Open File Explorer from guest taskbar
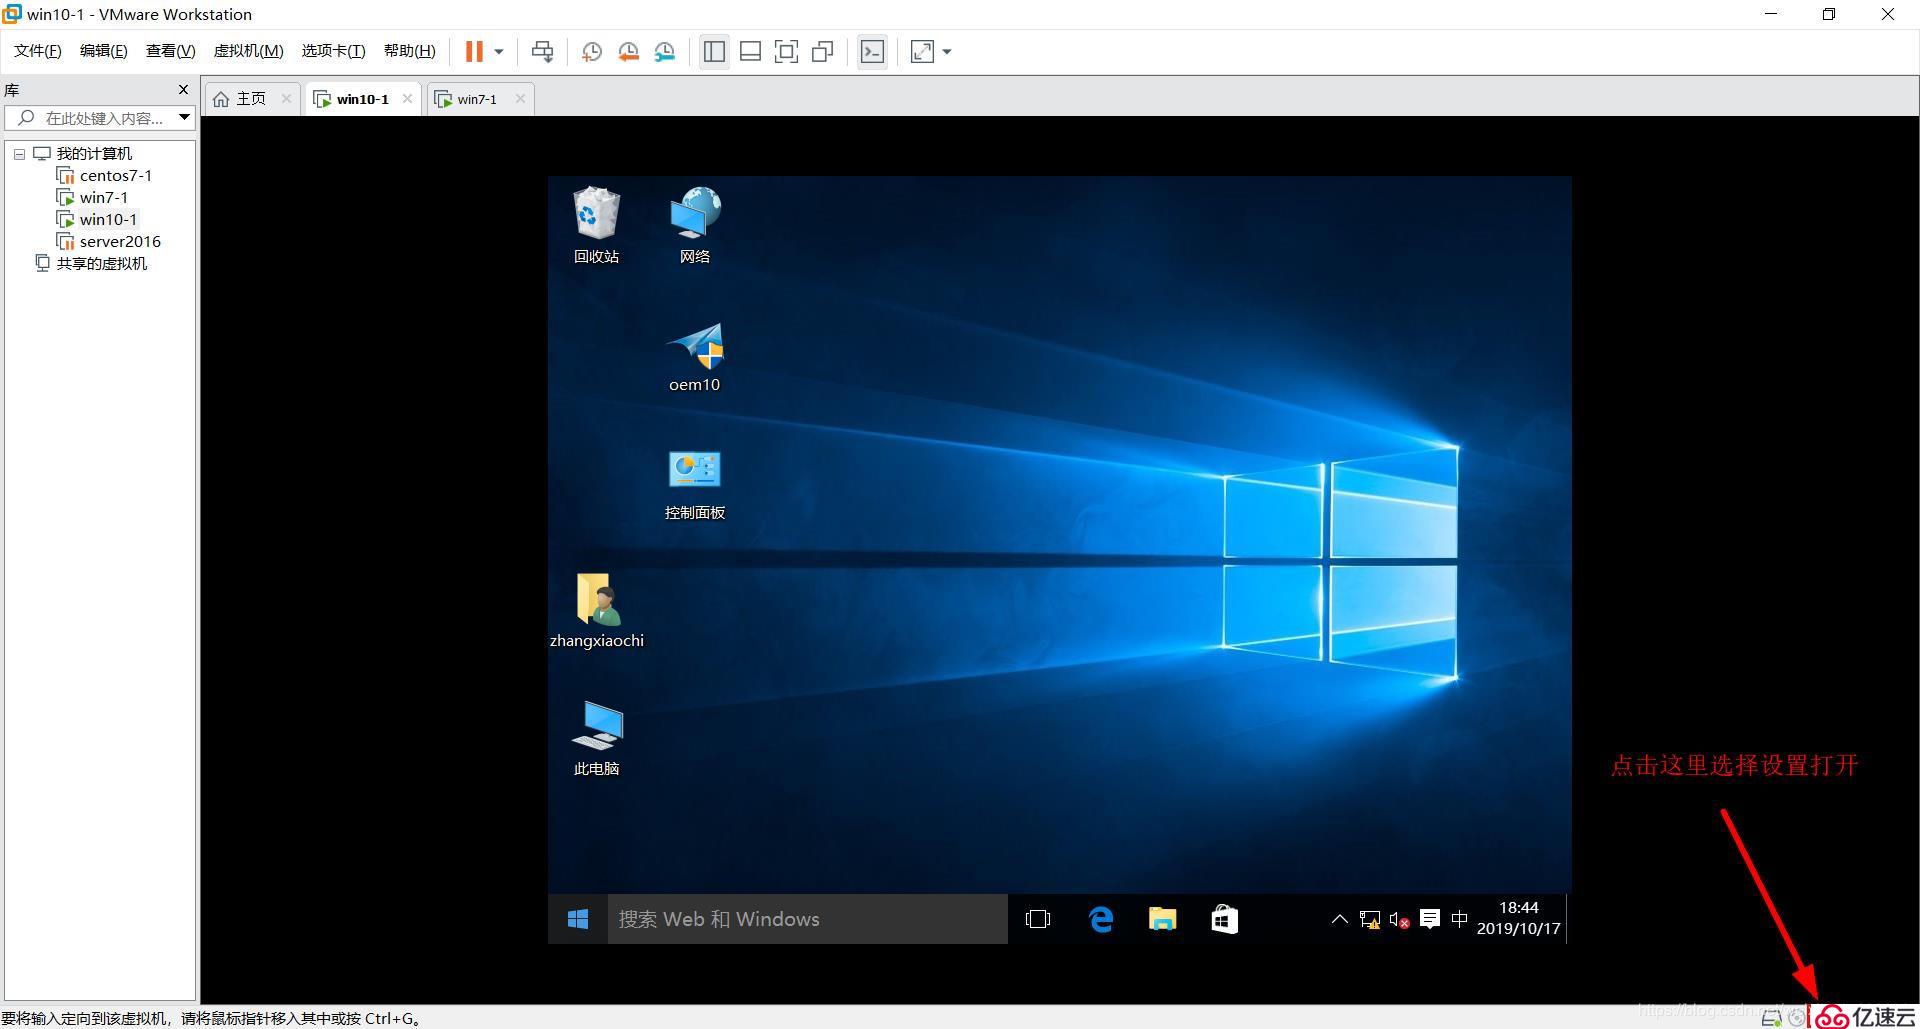1920x1029 pixels. pyautogui.click(x=1162, y=919)
